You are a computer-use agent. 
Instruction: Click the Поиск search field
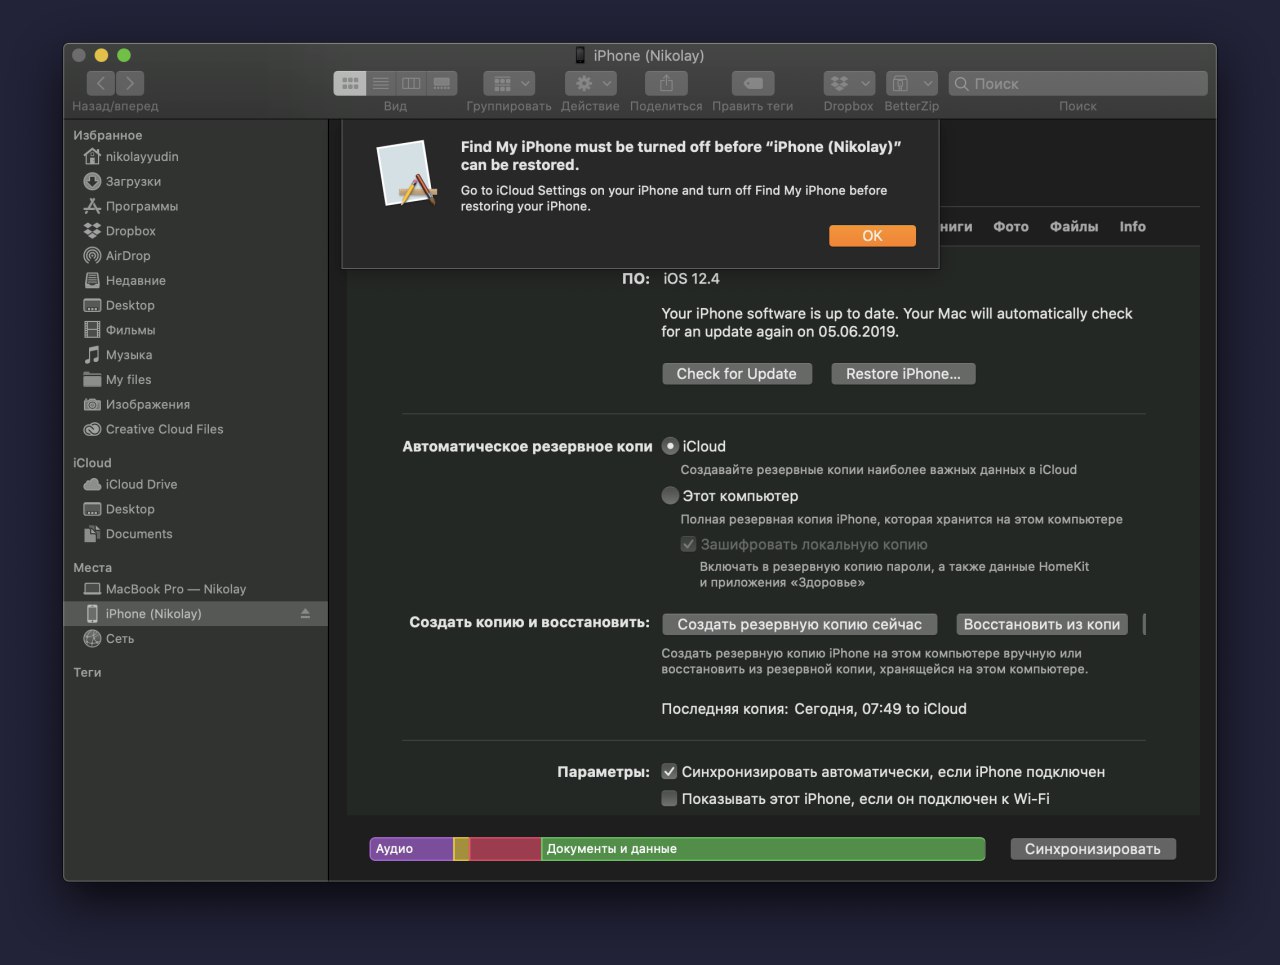(1078, 83)
